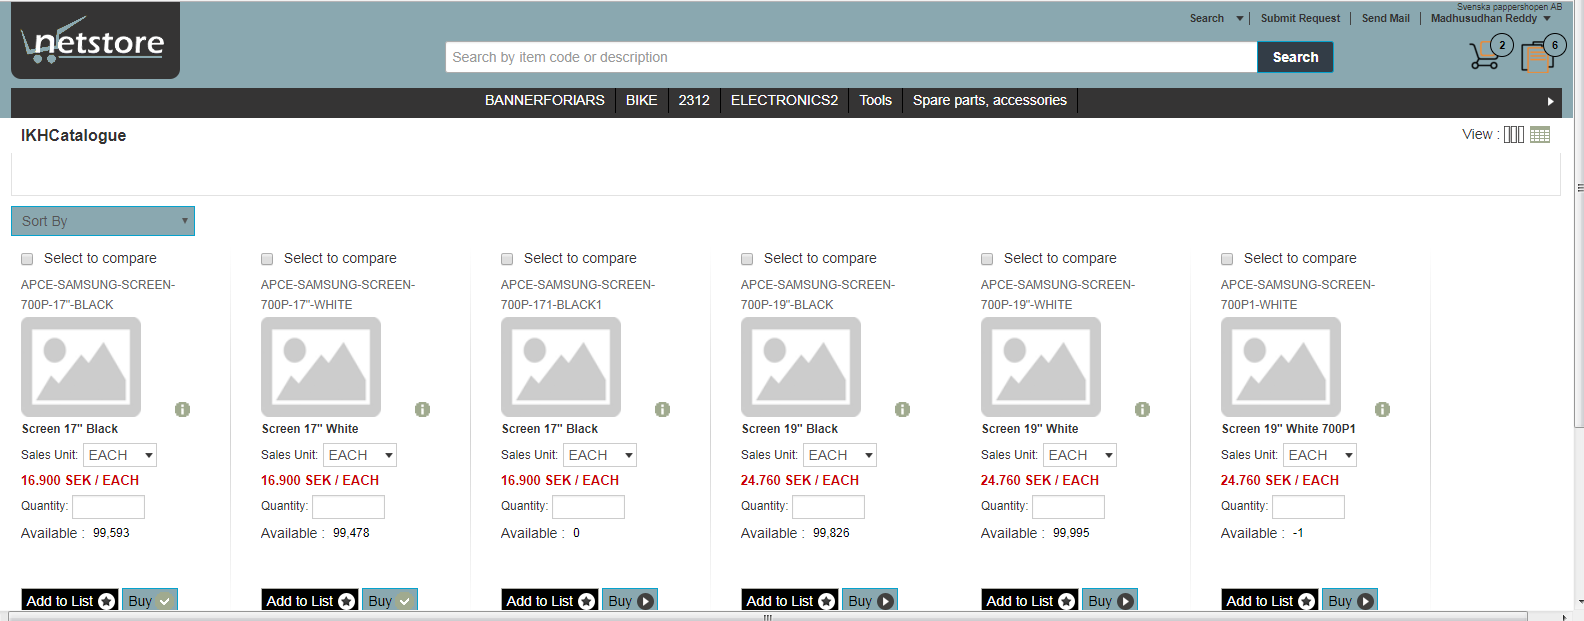Screen dimensions: 1584x621
Task: Open Madhusudhan Reddy user menu
Action: 1490,18
